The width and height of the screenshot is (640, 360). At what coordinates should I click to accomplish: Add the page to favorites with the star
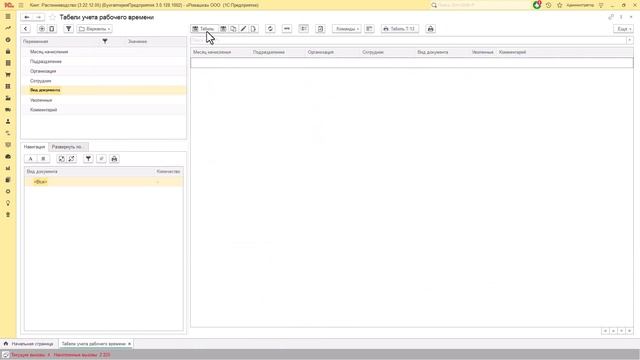[52, 17]
